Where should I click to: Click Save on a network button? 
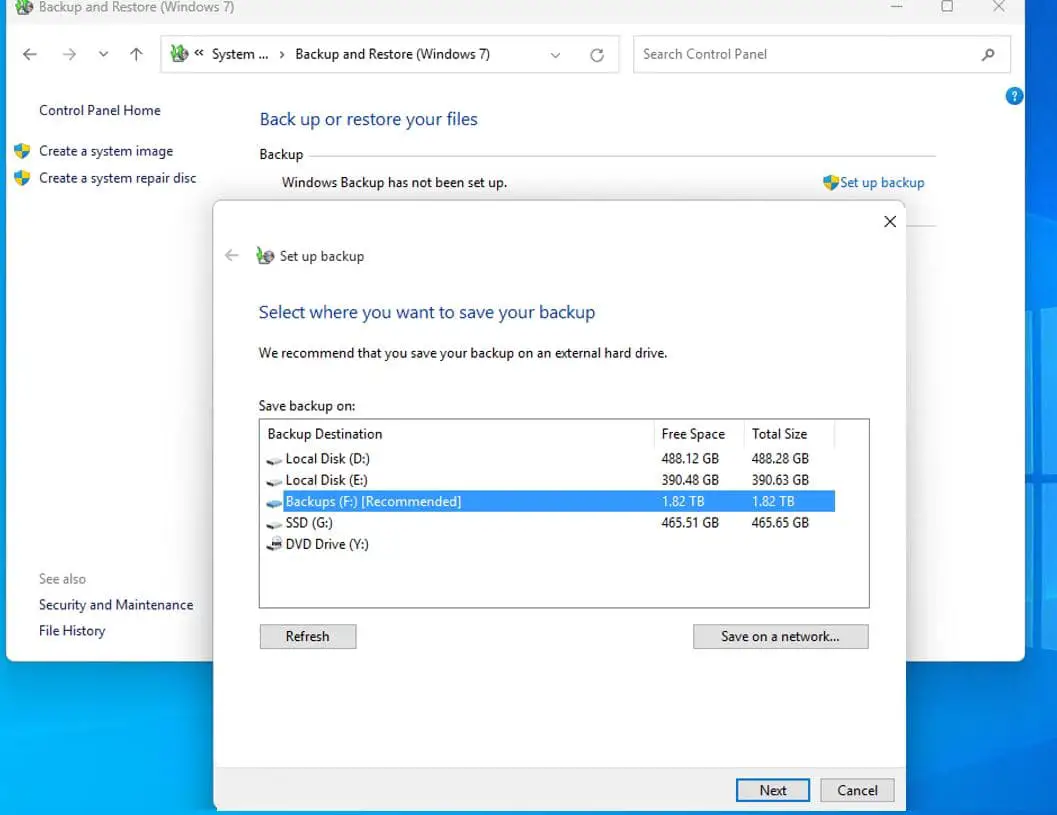[780, 636]
